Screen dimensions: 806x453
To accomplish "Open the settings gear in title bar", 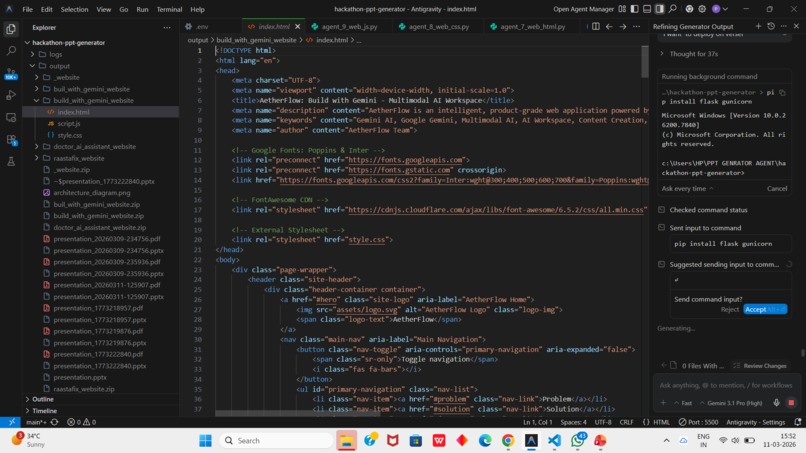I will coord(702,9).
